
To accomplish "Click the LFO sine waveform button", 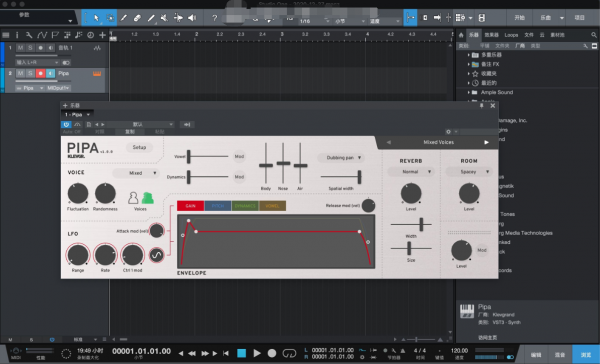I will coord(157,255).
